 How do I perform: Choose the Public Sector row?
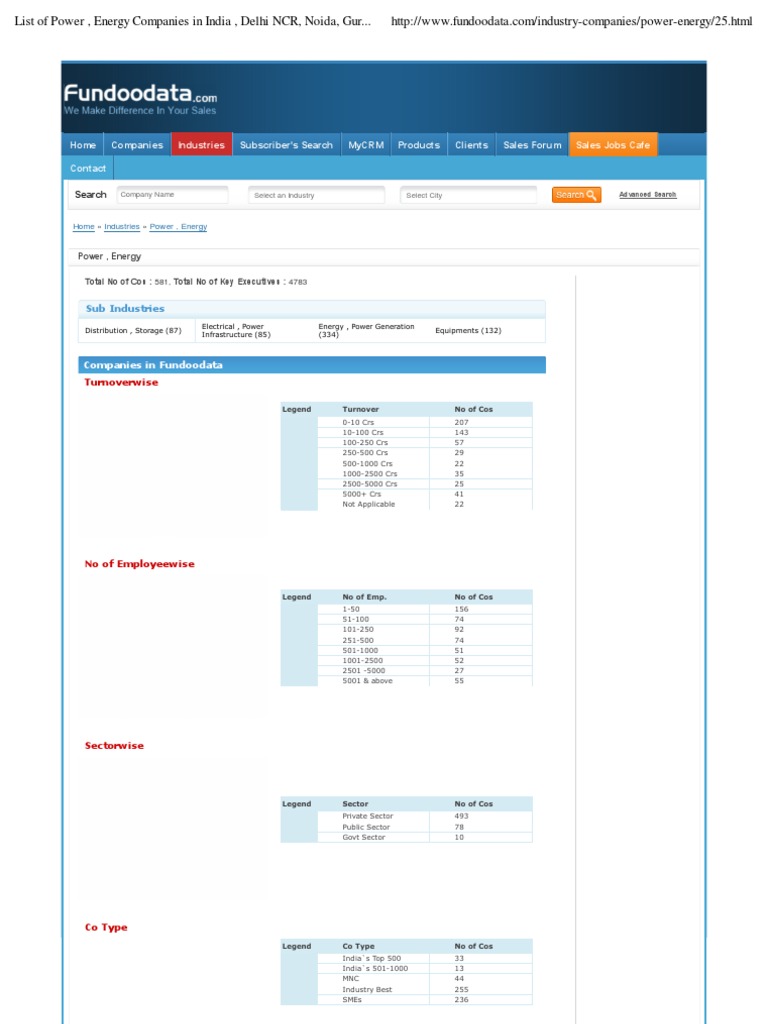[x=424, y=827]
